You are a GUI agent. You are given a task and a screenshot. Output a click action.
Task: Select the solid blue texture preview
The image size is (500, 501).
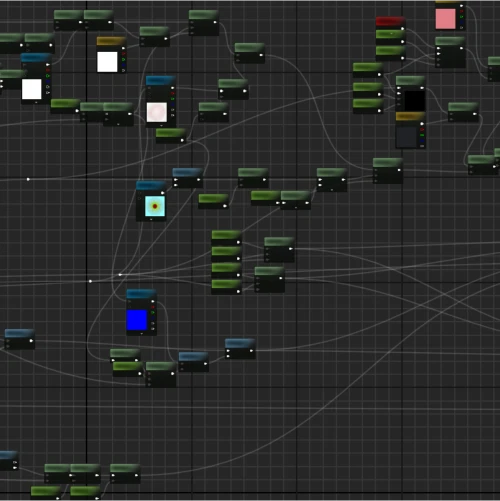137,320
